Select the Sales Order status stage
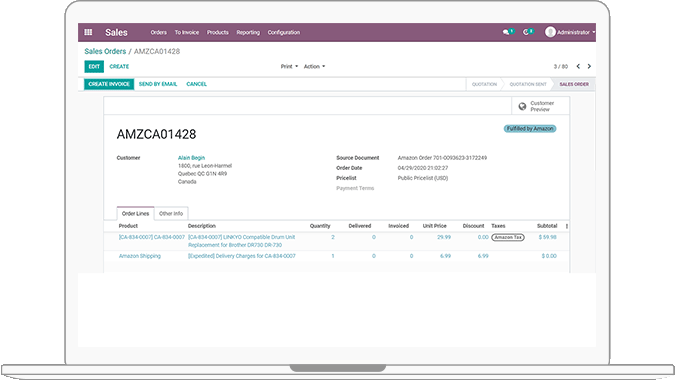The height and width of the screenshot is (380, 675). click(x=574, y=84)
